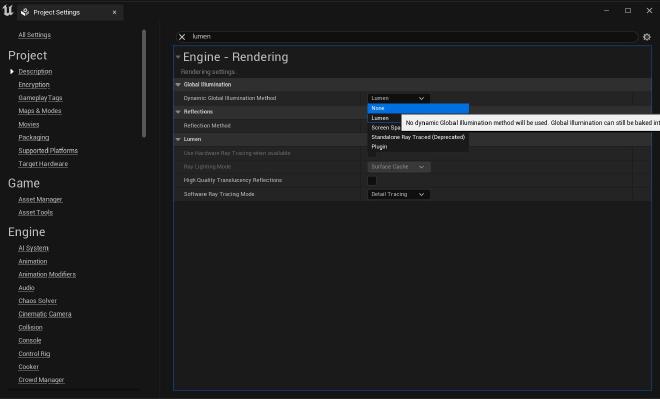Open the Dynamic Global Illumination Method dropdown
The image size is (660, 399).
click(398, 98)
